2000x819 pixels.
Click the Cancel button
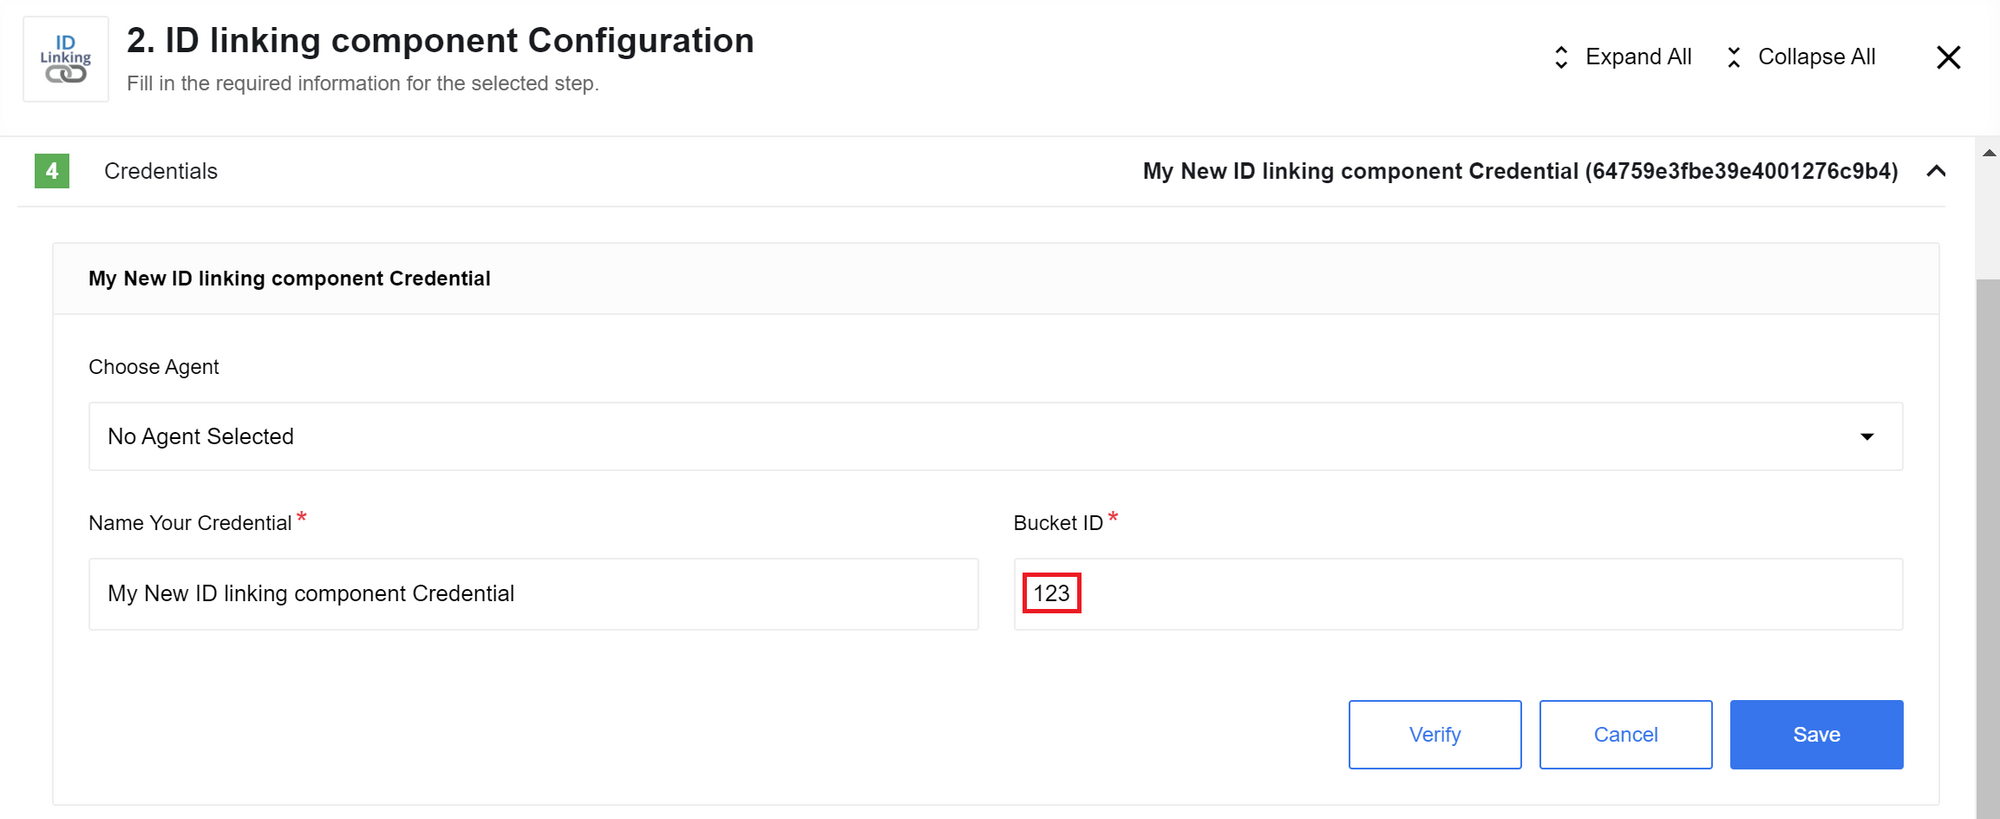pos(1625,735)
